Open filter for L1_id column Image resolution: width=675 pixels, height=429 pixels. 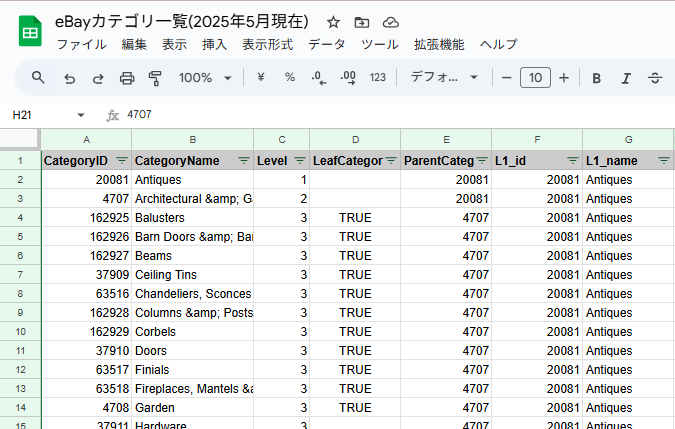click(x=573, y=160)
